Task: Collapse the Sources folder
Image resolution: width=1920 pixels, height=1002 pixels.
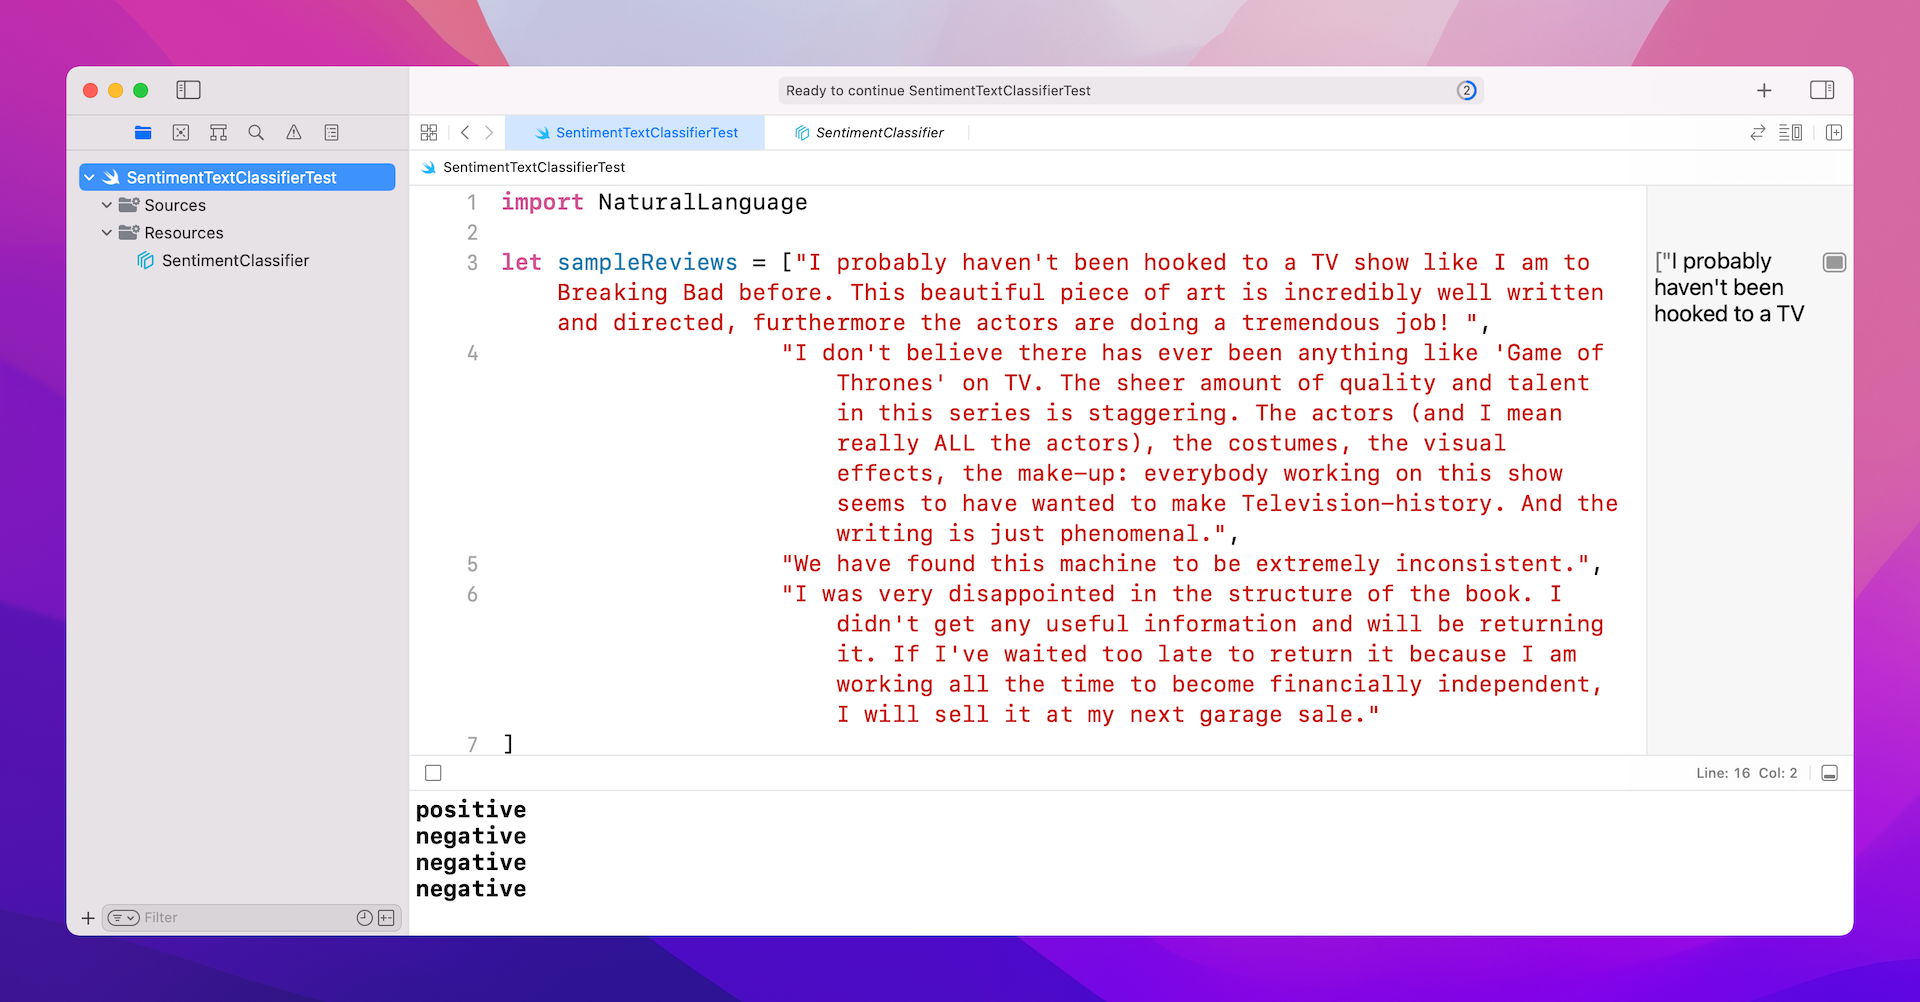Action: tap(107, 205)
